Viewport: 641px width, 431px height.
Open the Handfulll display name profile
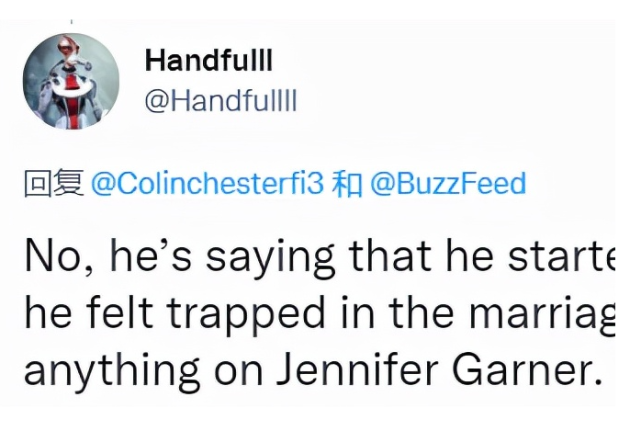click(x=208, y=61)
